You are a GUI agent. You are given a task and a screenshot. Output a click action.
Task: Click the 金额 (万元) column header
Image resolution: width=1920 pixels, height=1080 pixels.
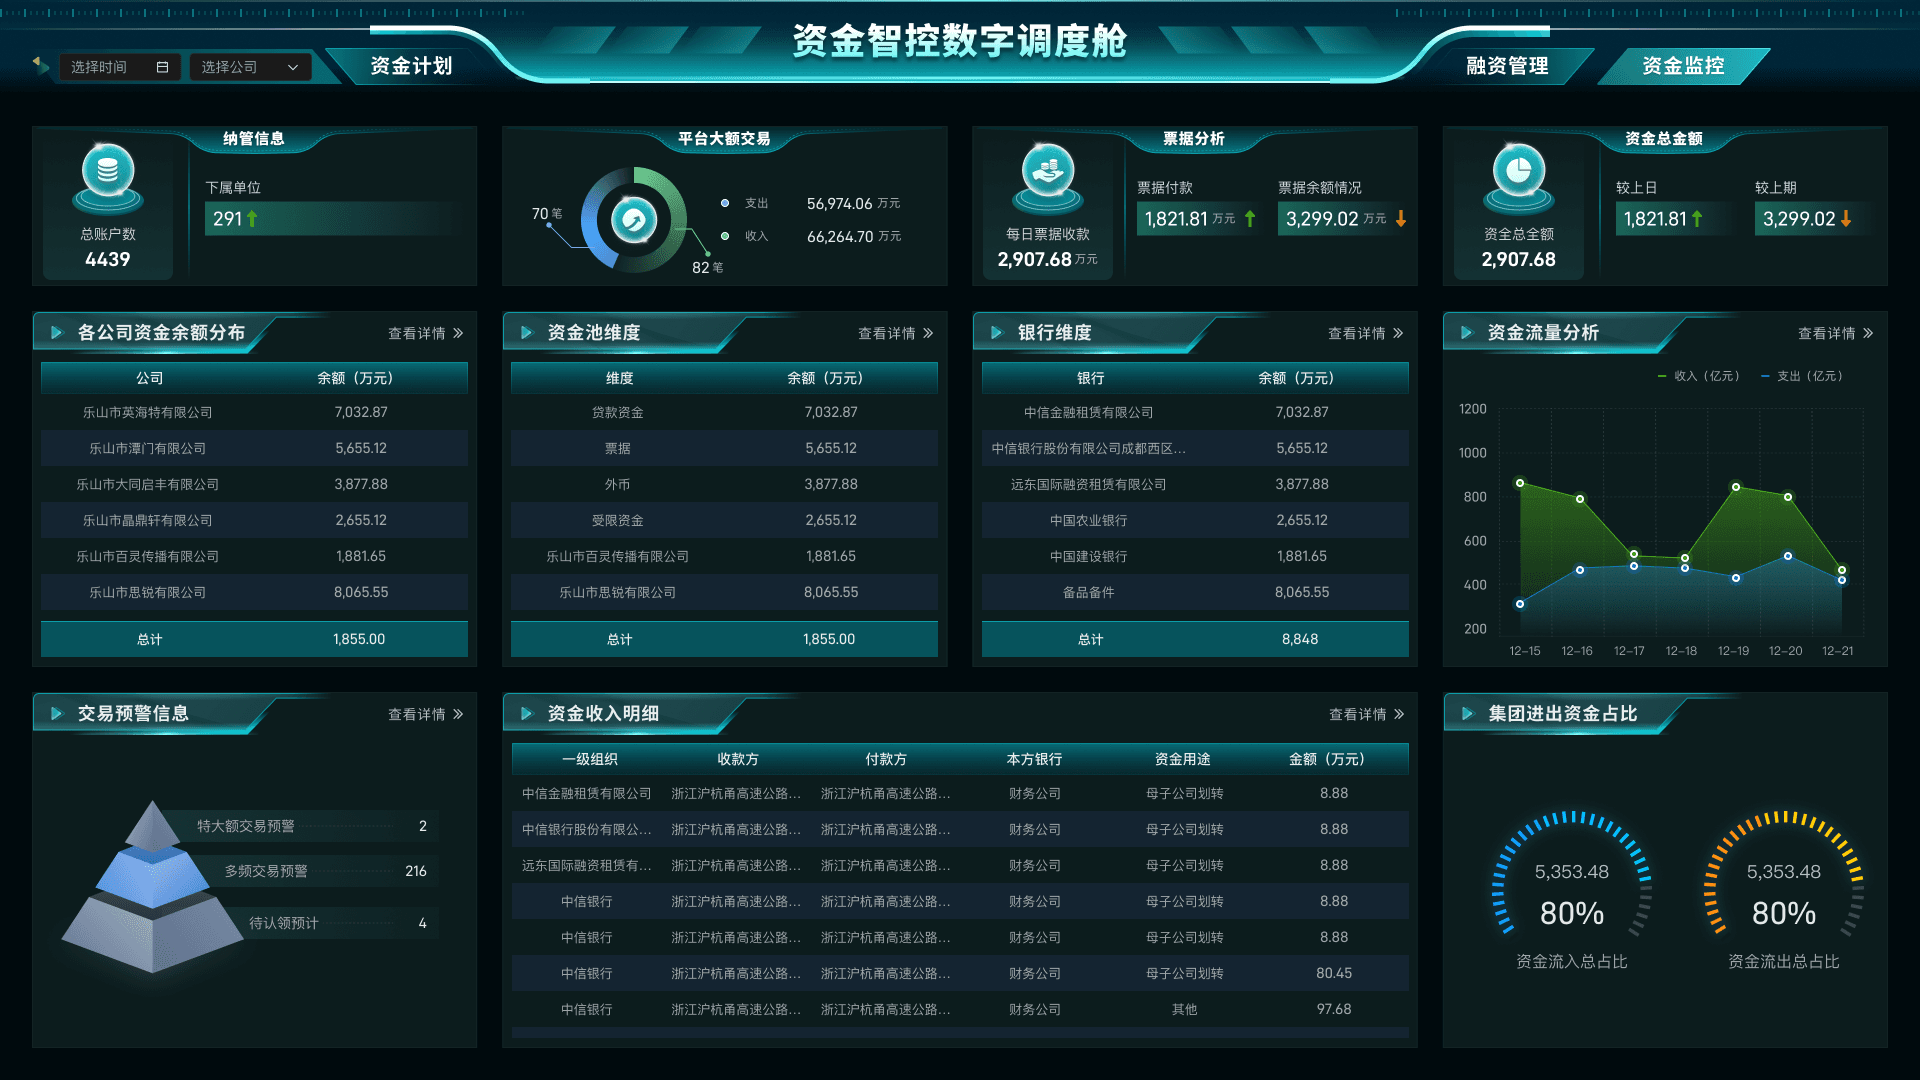pos(1327,759)
